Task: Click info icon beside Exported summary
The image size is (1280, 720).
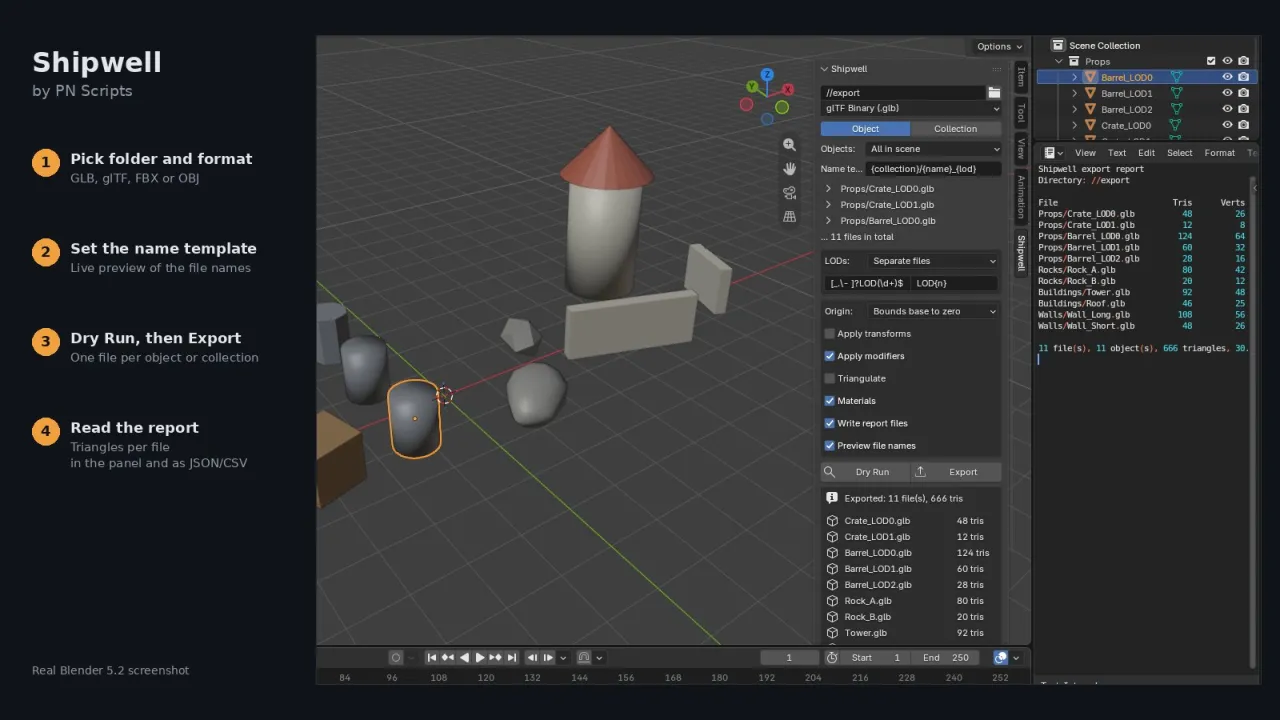Action: [x=832, y=497]
